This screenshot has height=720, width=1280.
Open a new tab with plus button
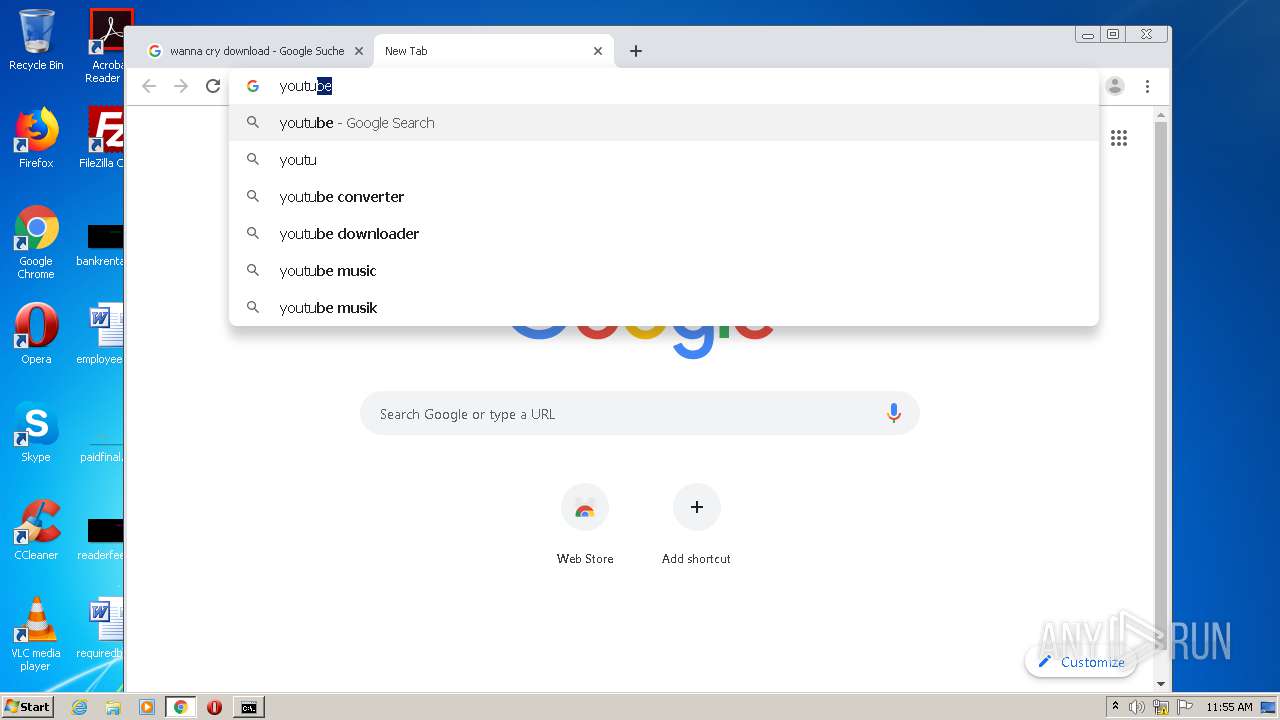point(636,51)
